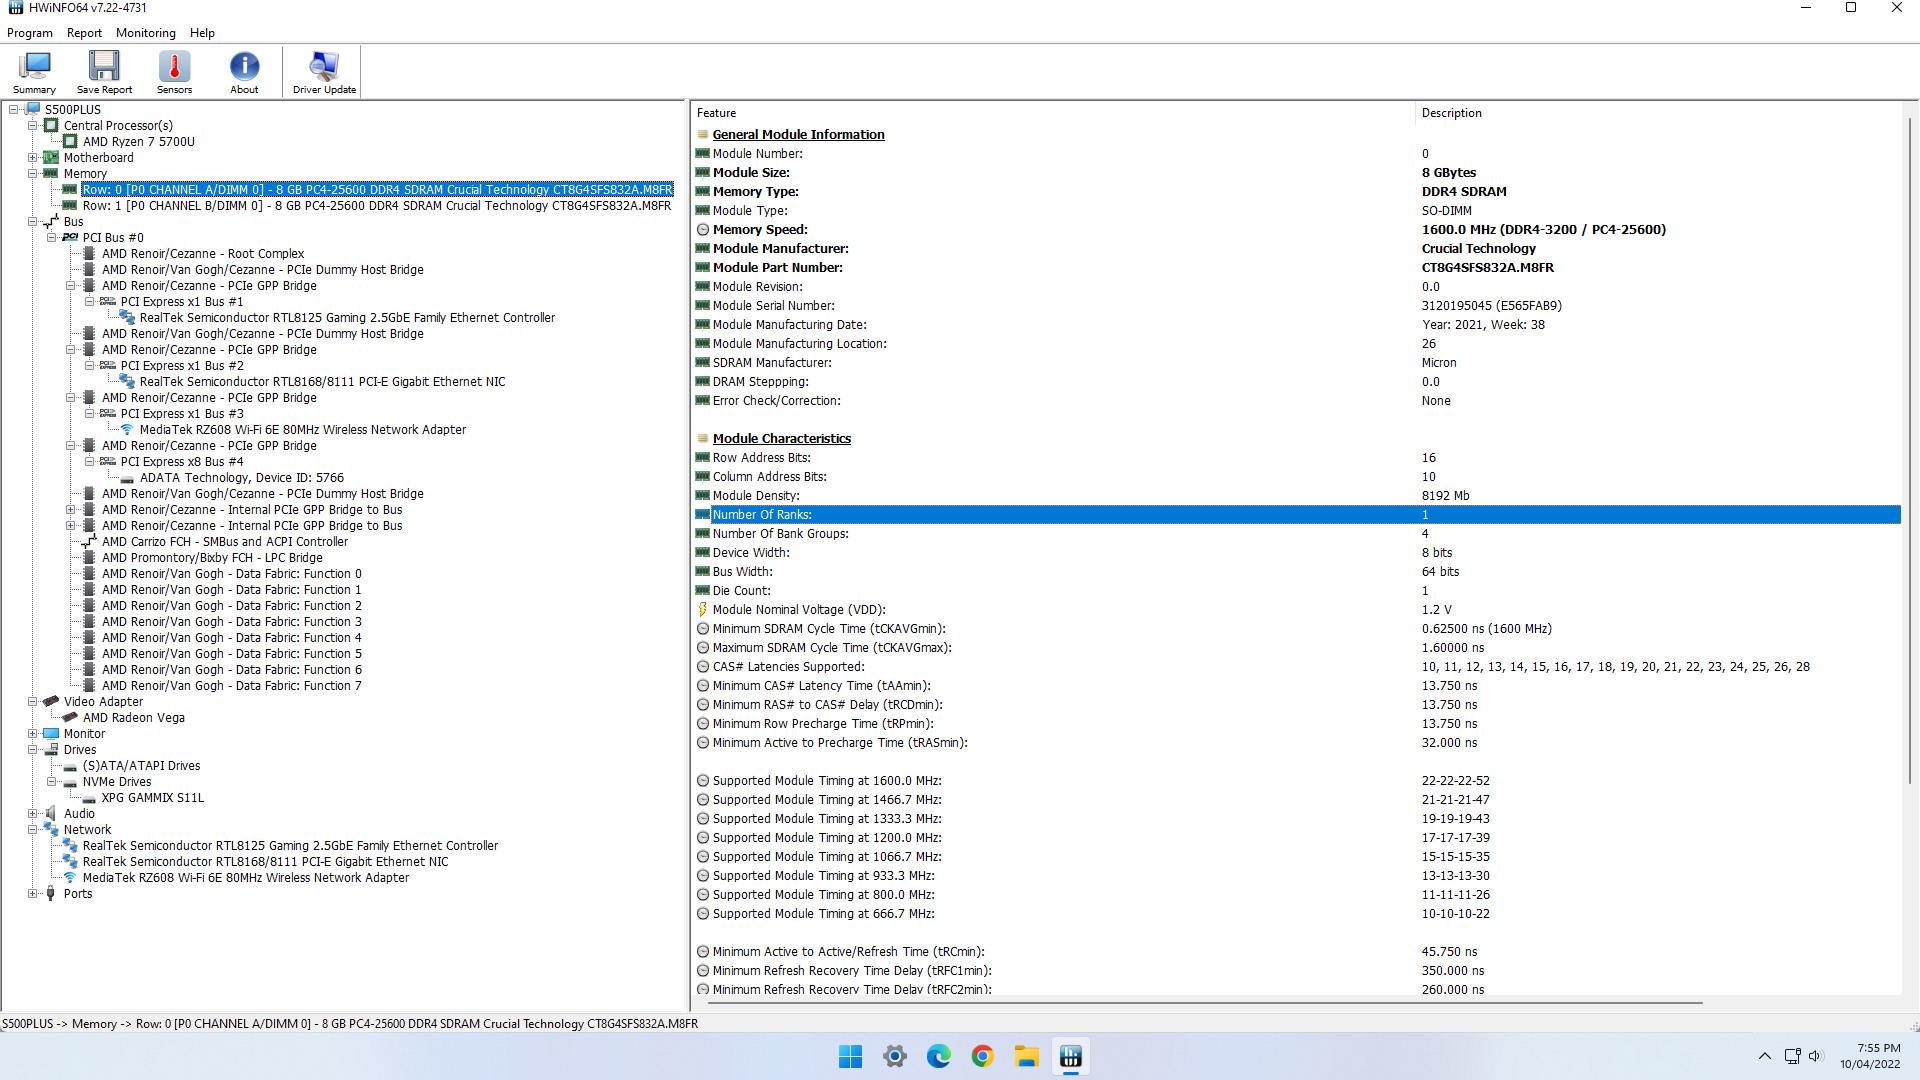Select AMD Radeon Vega video adapter
The image size is (1920, 1080).
coord(133,718)
